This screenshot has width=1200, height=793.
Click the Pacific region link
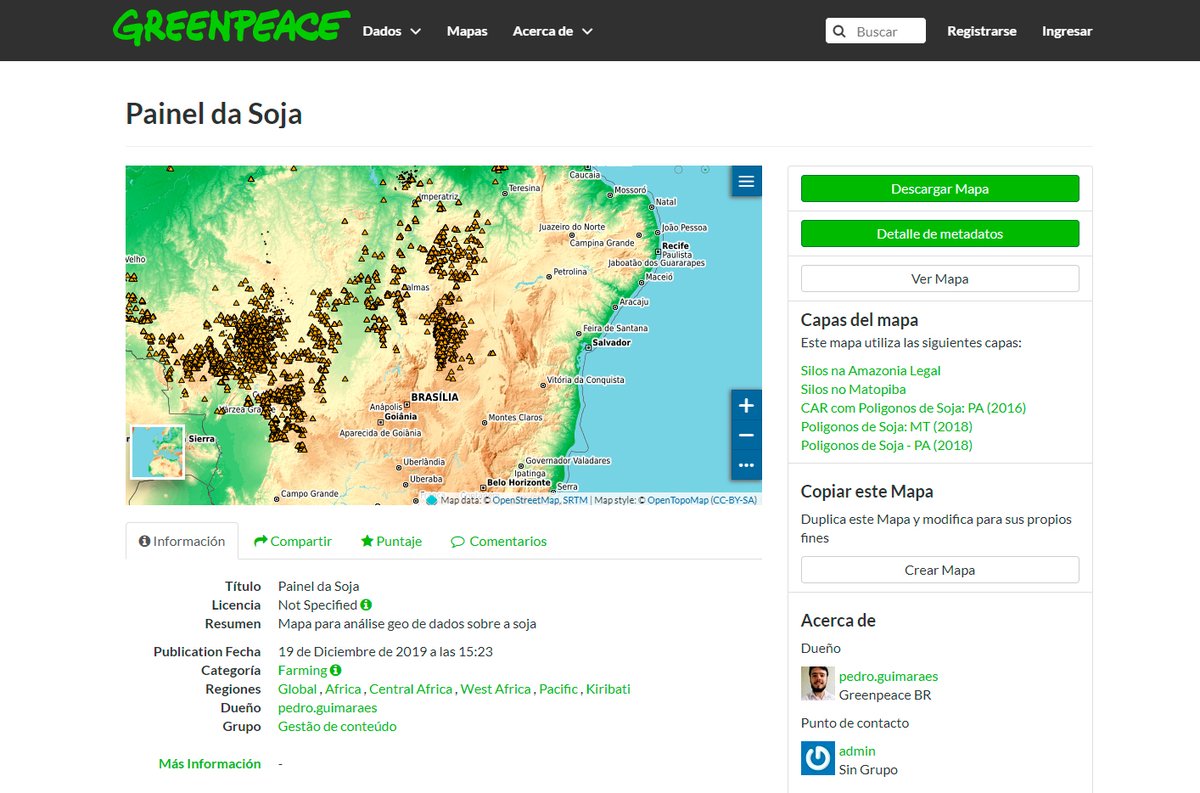(x=558, y=689)
